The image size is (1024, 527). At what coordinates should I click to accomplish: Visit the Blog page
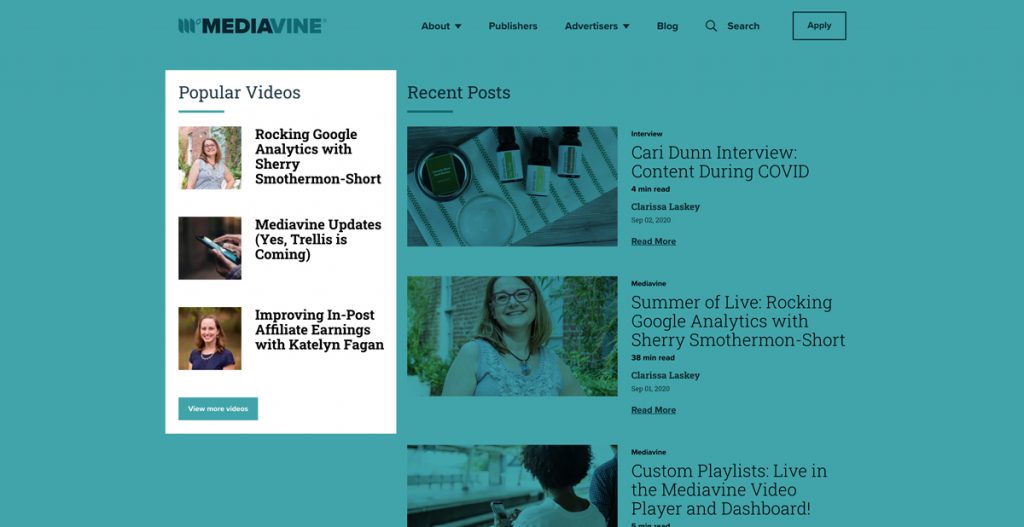click(x=667, y=26)
